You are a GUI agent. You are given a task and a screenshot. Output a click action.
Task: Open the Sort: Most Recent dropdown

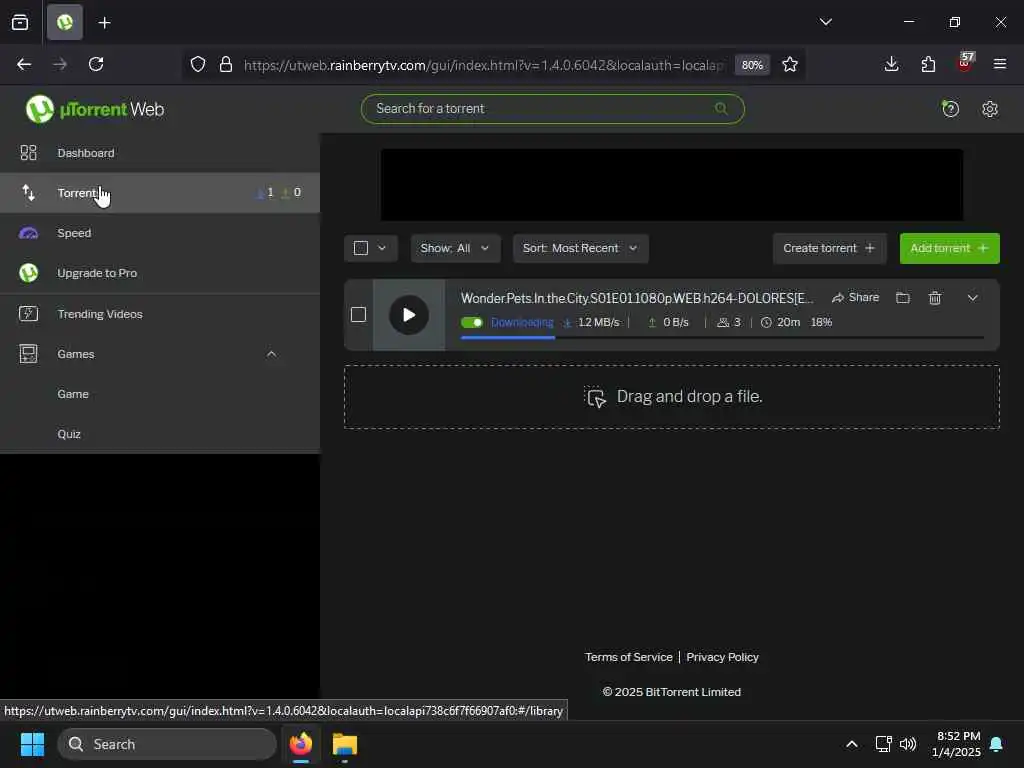[581, 248]
